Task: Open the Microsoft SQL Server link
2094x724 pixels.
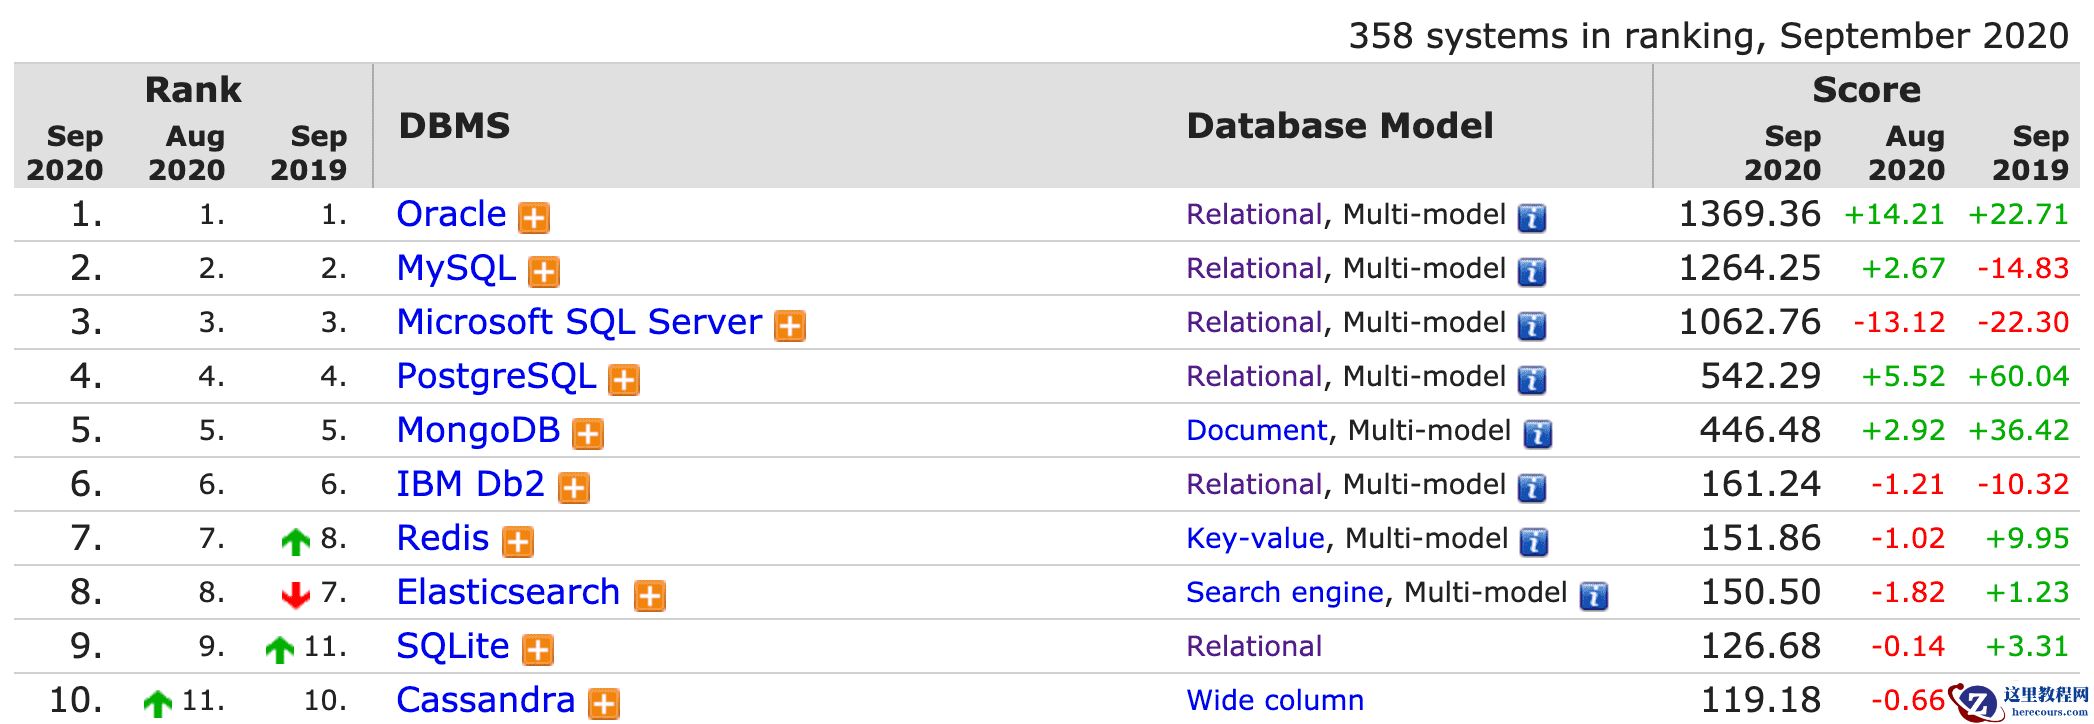Action: (x=579, y=322)
